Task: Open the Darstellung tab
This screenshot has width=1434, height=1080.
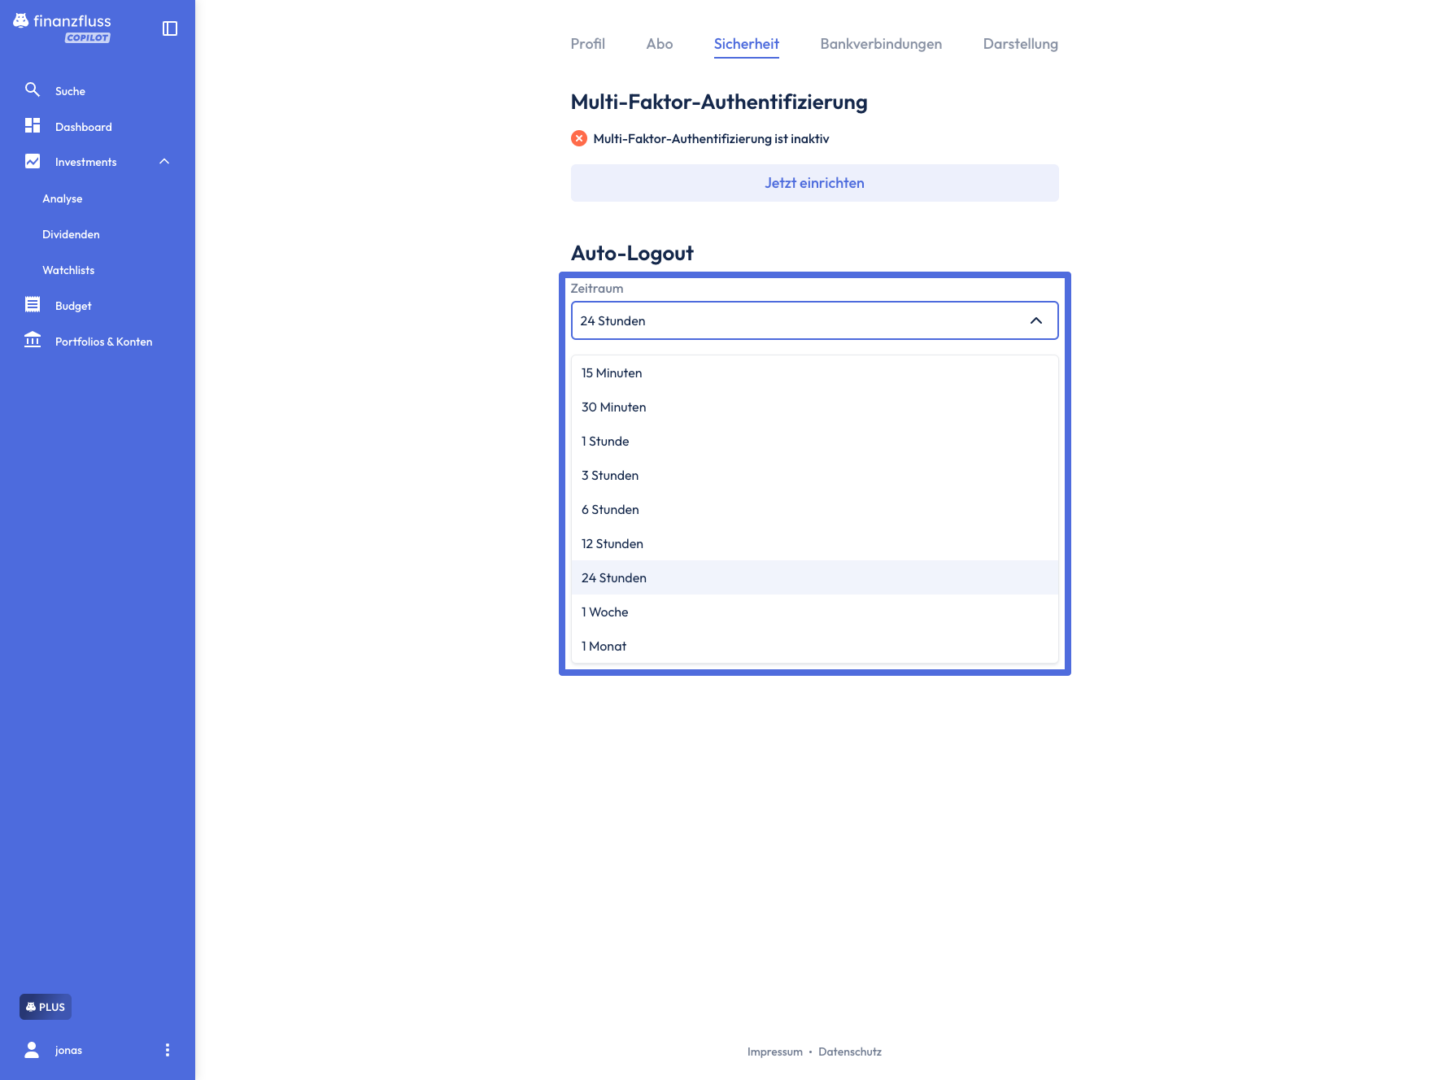Action: coord(1020,44)
